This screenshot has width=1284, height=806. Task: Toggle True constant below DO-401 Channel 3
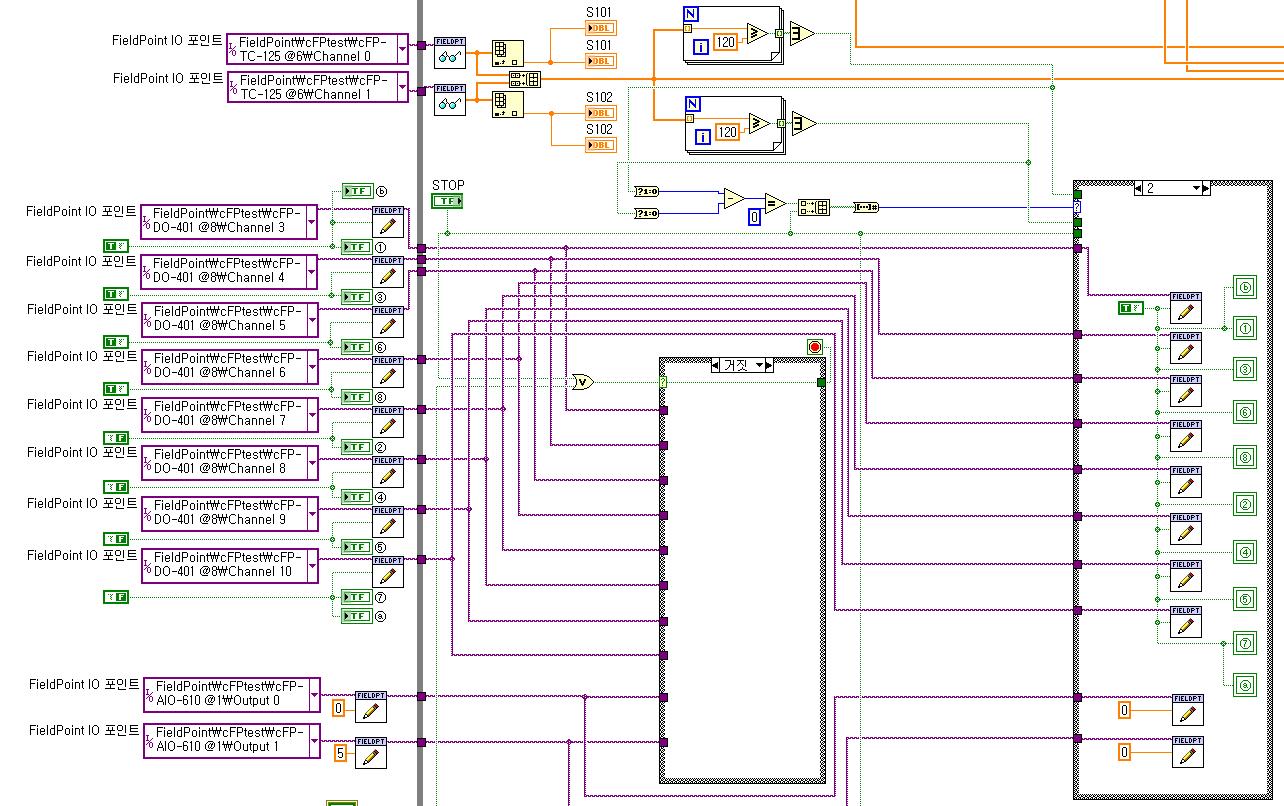point(116,246)
